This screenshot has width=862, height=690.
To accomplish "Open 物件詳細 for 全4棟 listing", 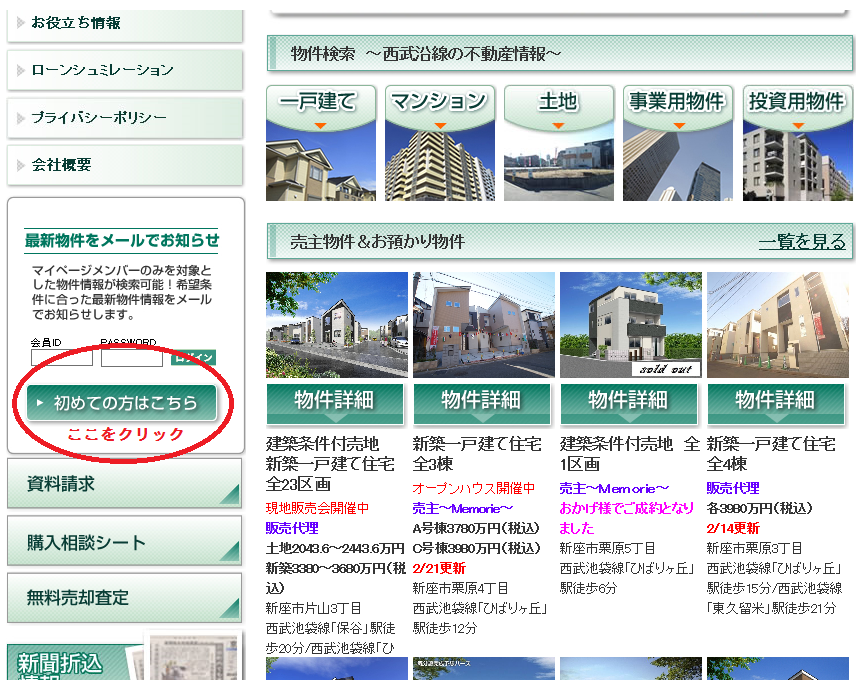I will pos(776,402).
